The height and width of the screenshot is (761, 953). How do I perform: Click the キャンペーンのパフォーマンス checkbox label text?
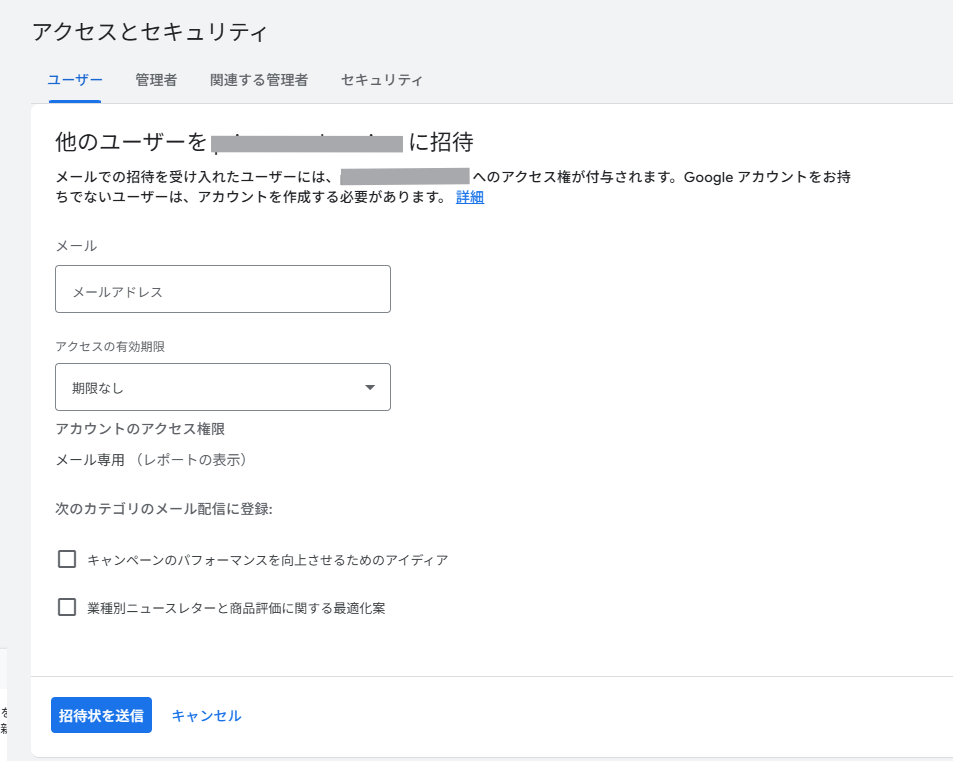pos(267,560)
